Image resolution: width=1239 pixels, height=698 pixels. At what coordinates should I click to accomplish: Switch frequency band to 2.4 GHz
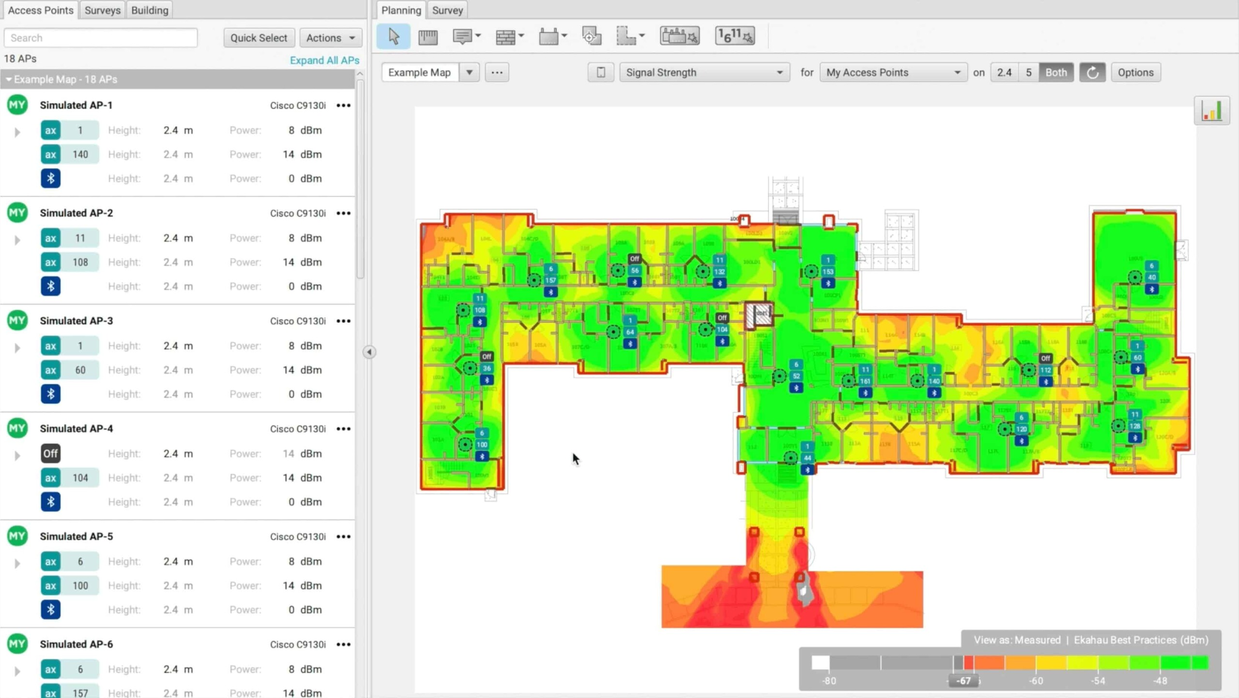point(1004,72)
